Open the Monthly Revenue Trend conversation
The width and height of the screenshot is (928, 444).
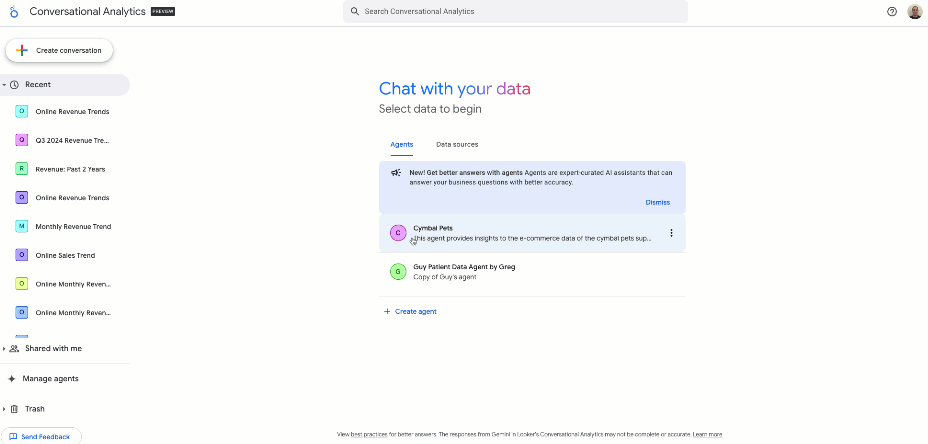[73, 227]
